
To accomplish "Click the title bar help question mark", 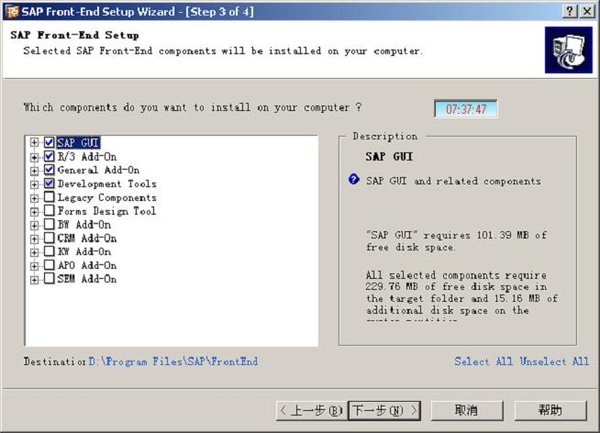I will click(x=568, y=10).
